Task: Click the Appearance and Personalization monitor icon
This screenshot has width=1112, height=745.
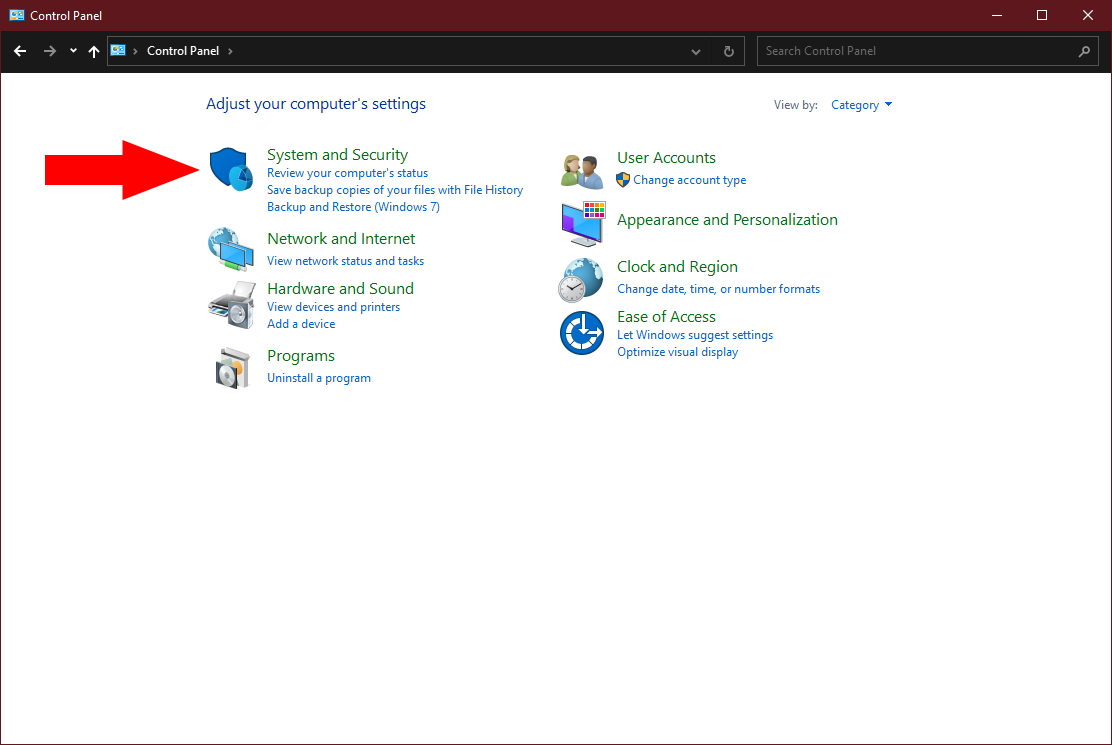Action: point(583,223)
